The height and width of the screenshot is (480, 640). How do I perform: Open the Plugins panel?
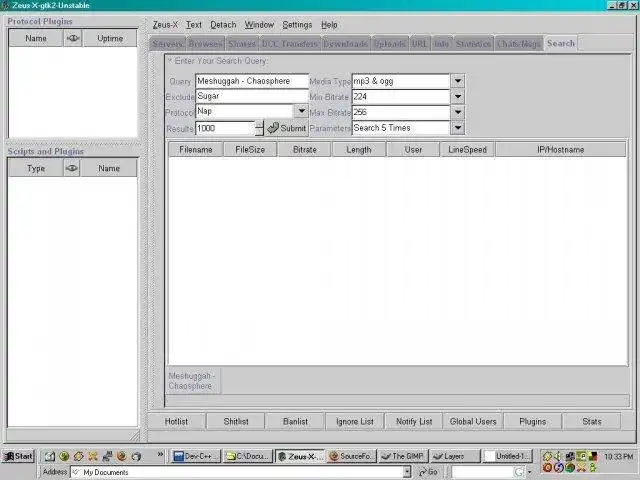point(533,421)
